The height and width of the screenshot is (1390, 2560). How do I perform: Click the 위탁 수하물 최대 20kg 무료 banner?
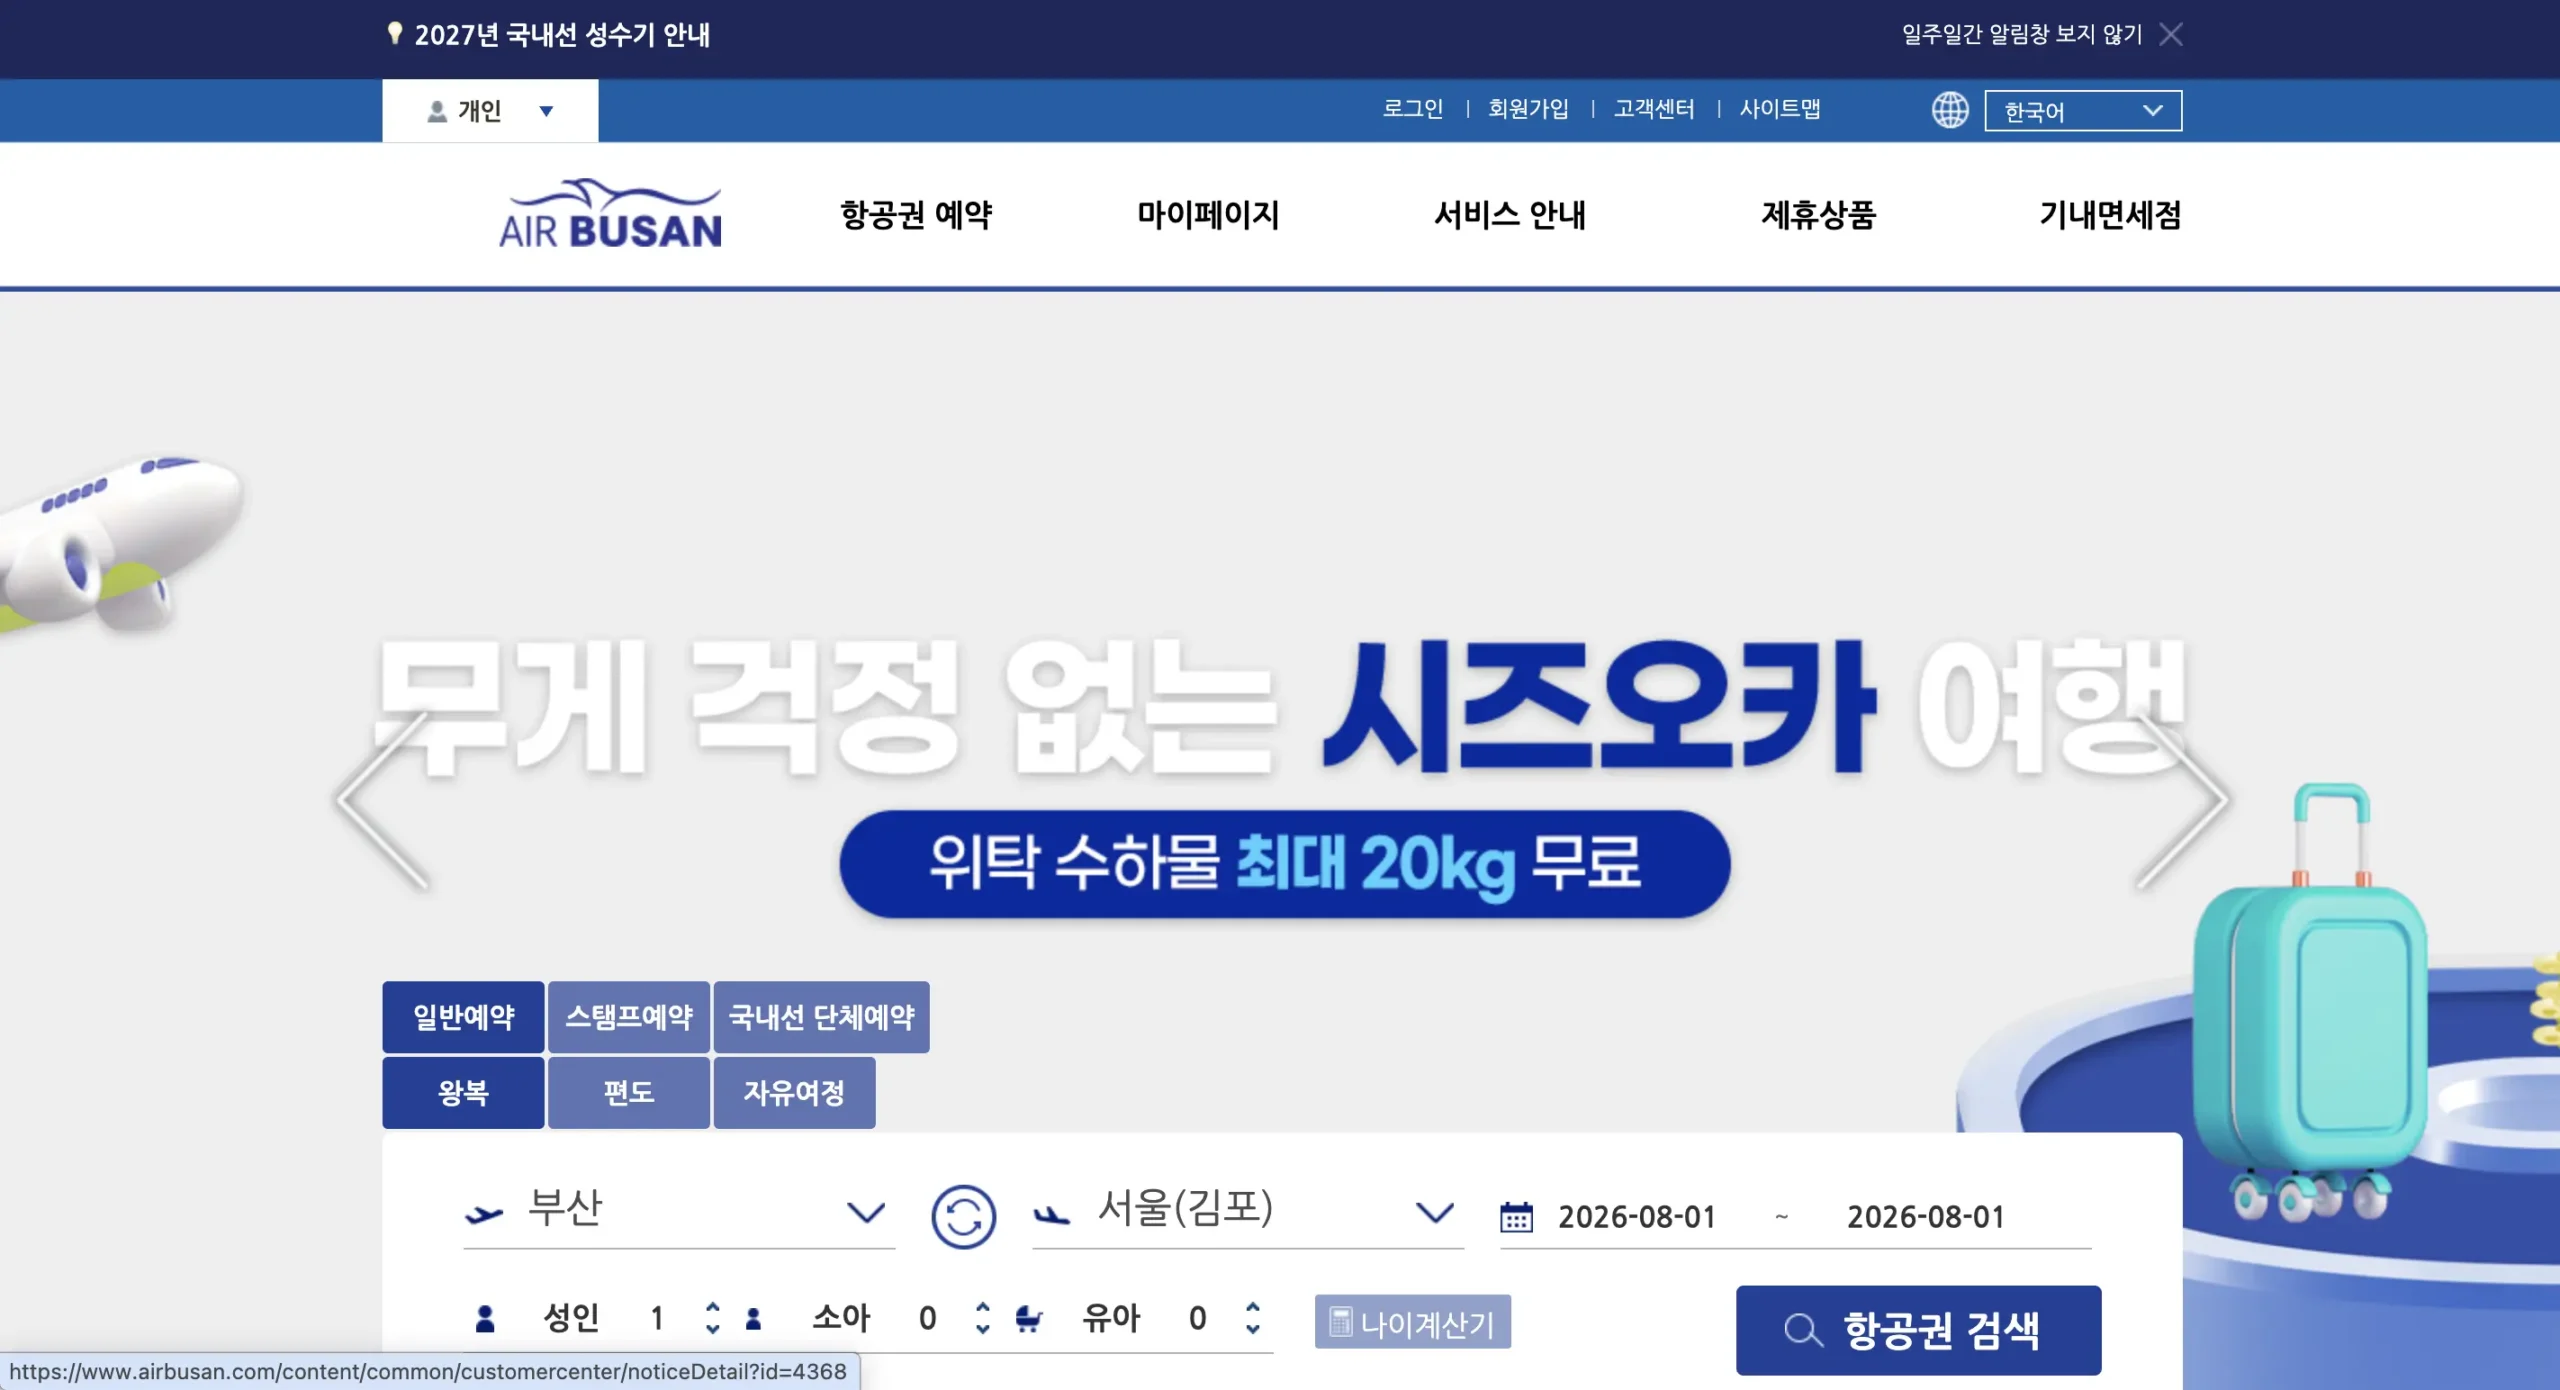pos(1285,864)
